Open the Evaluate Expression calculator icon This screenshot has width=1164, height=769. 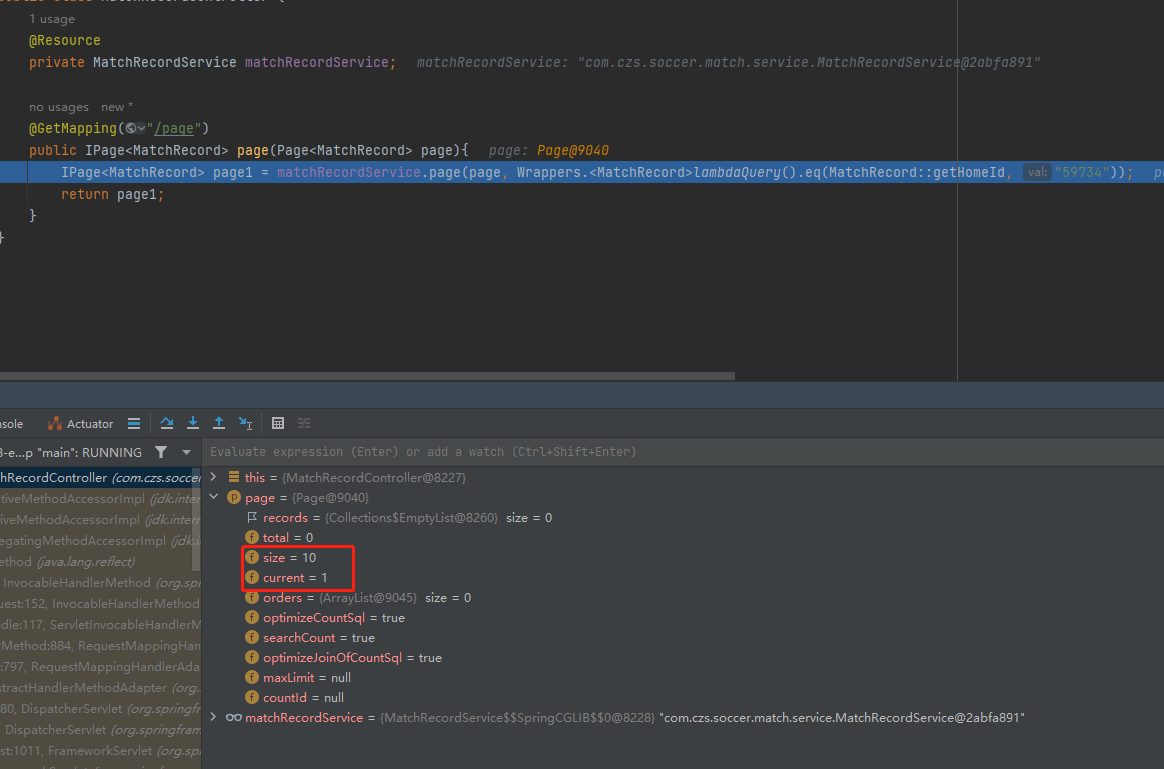pyautogui.click(x=278, y=423)
